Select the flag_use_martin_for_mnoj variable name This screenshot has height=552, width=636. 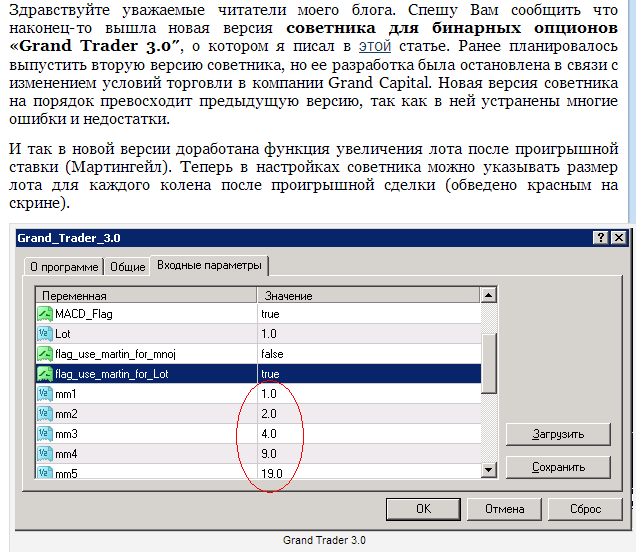tap(115, 354)
